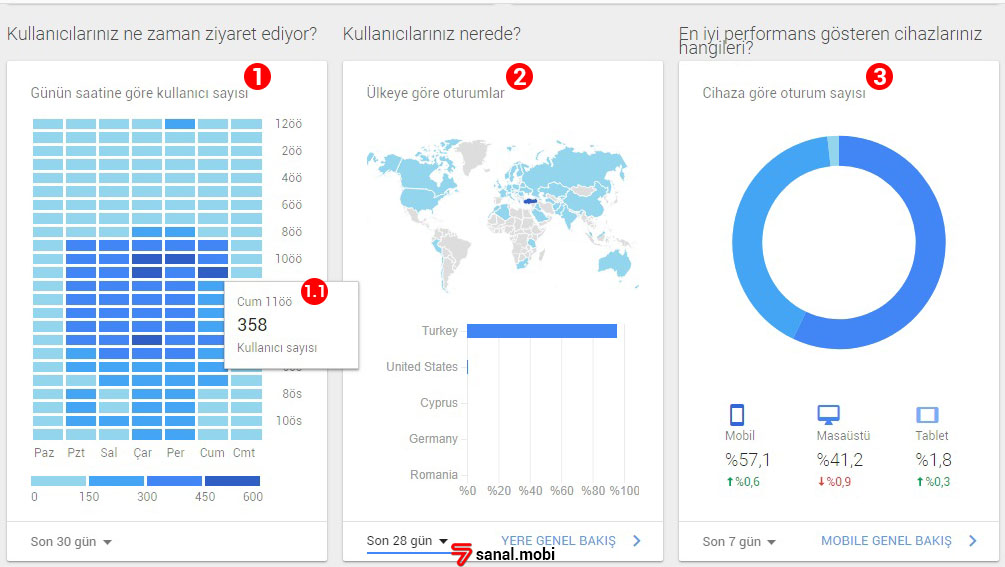The width and height of the screenshot is (1005, 567).
Task: Click the Turkey bar in country chart
Action: coord(541,331)
